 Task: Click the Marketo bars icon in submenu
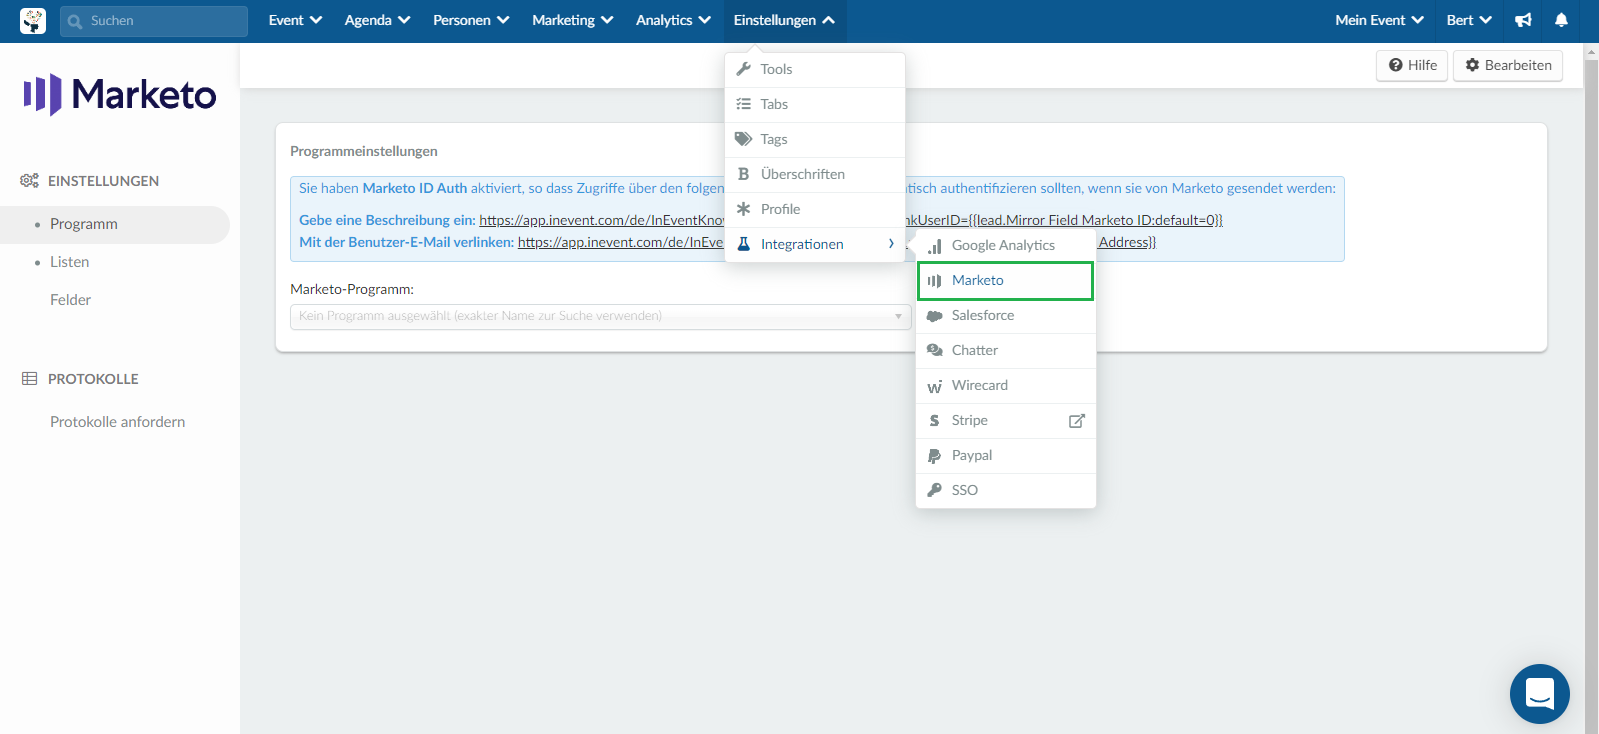934,281
